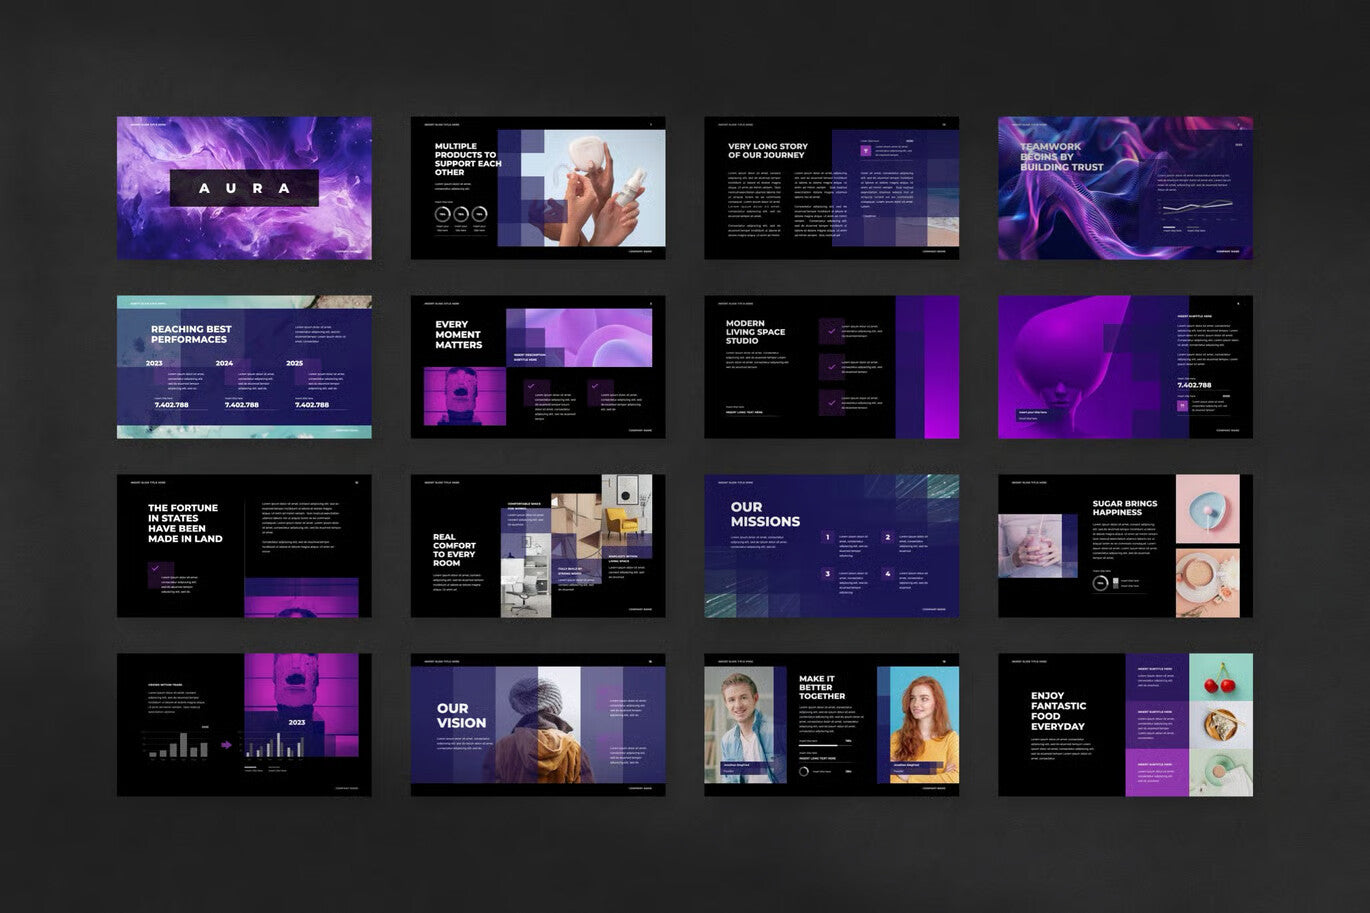Click the first percentage ring on Multiple Products slide

[x=443, y=214]
